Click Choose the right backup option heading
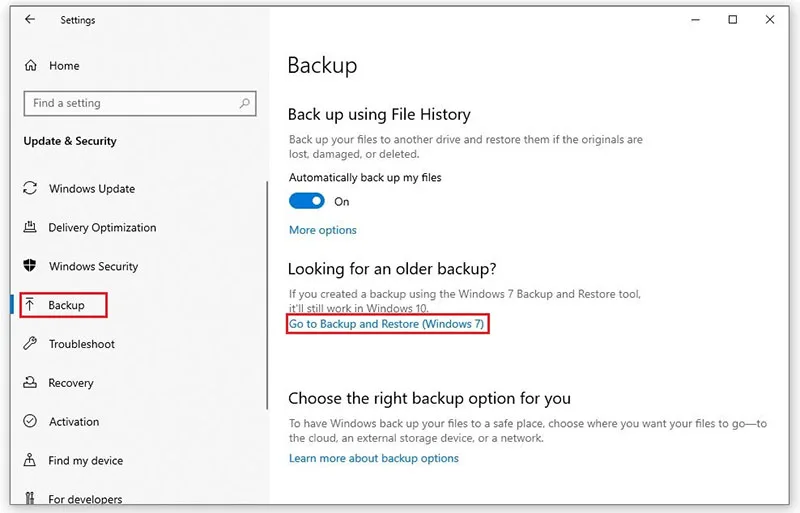 click(x=429, y=398)
